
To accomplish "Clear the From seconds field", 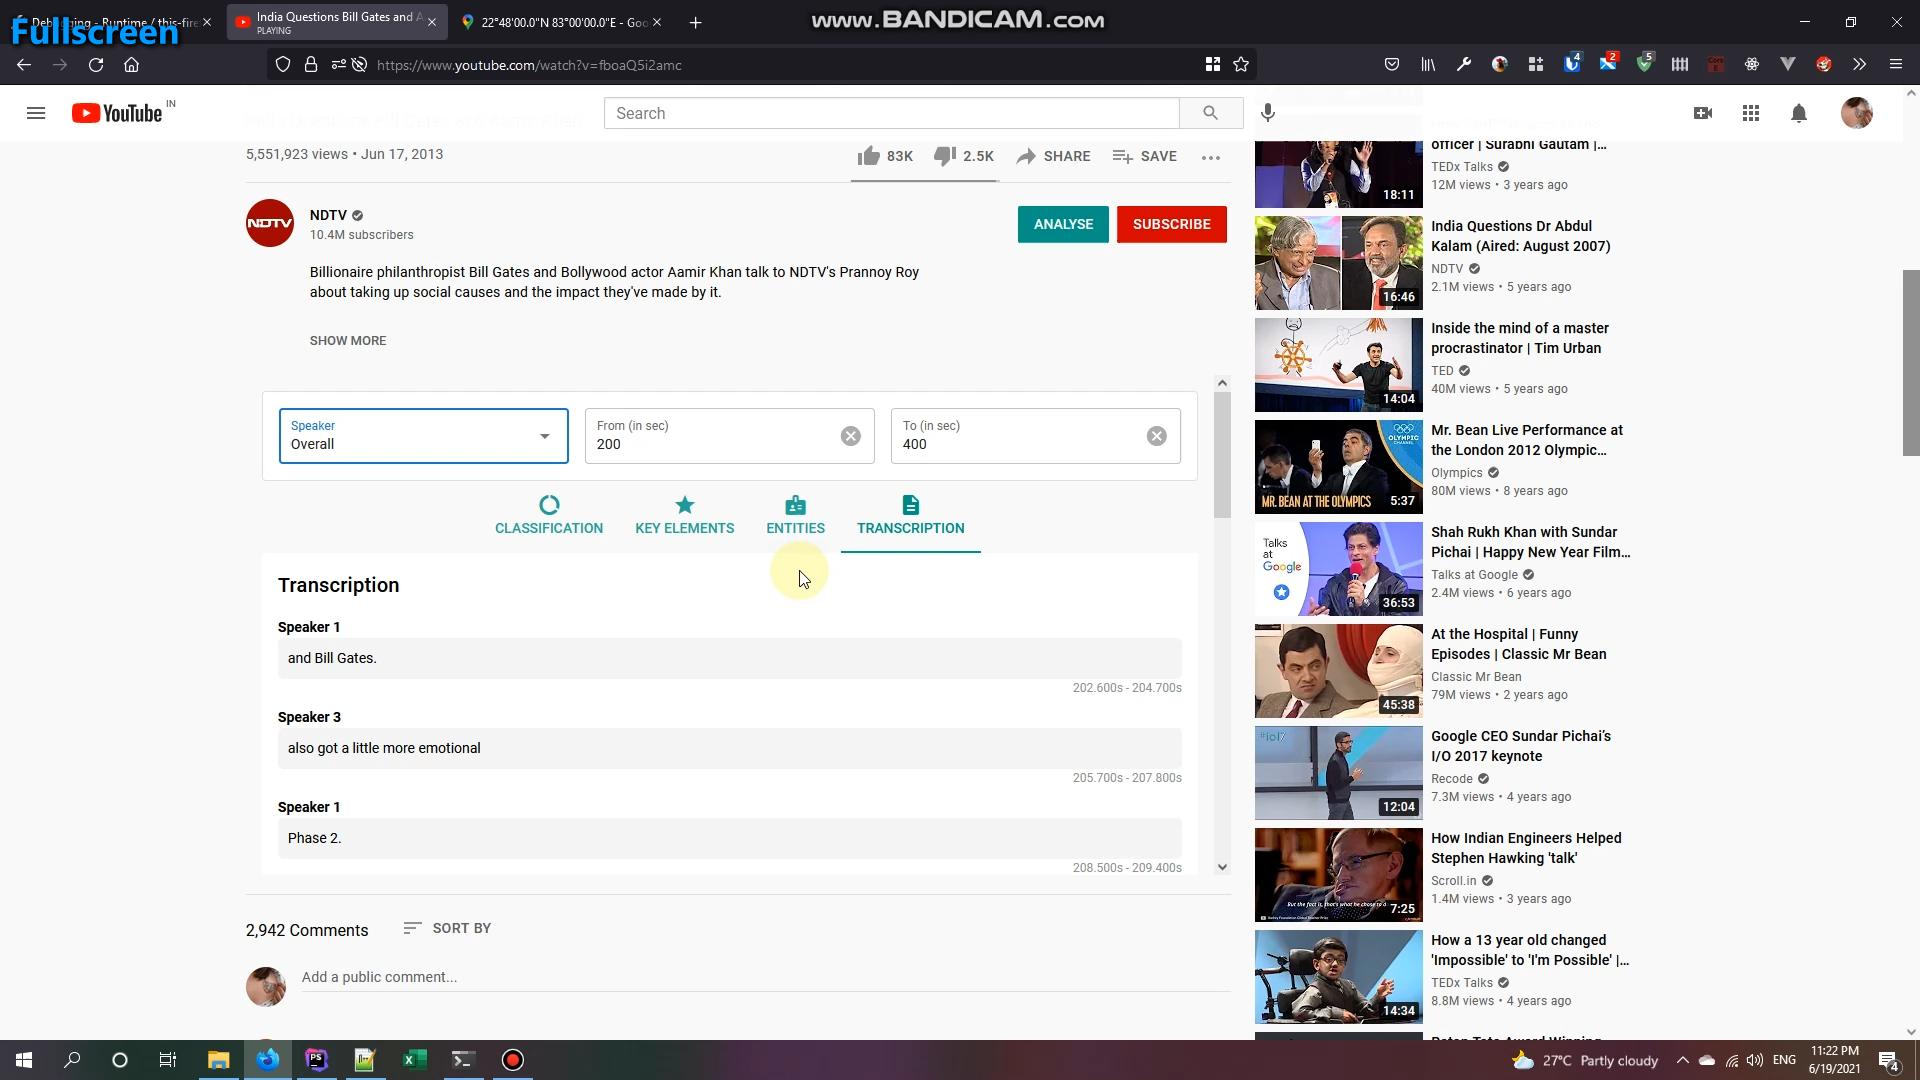I will pos(850,436).
